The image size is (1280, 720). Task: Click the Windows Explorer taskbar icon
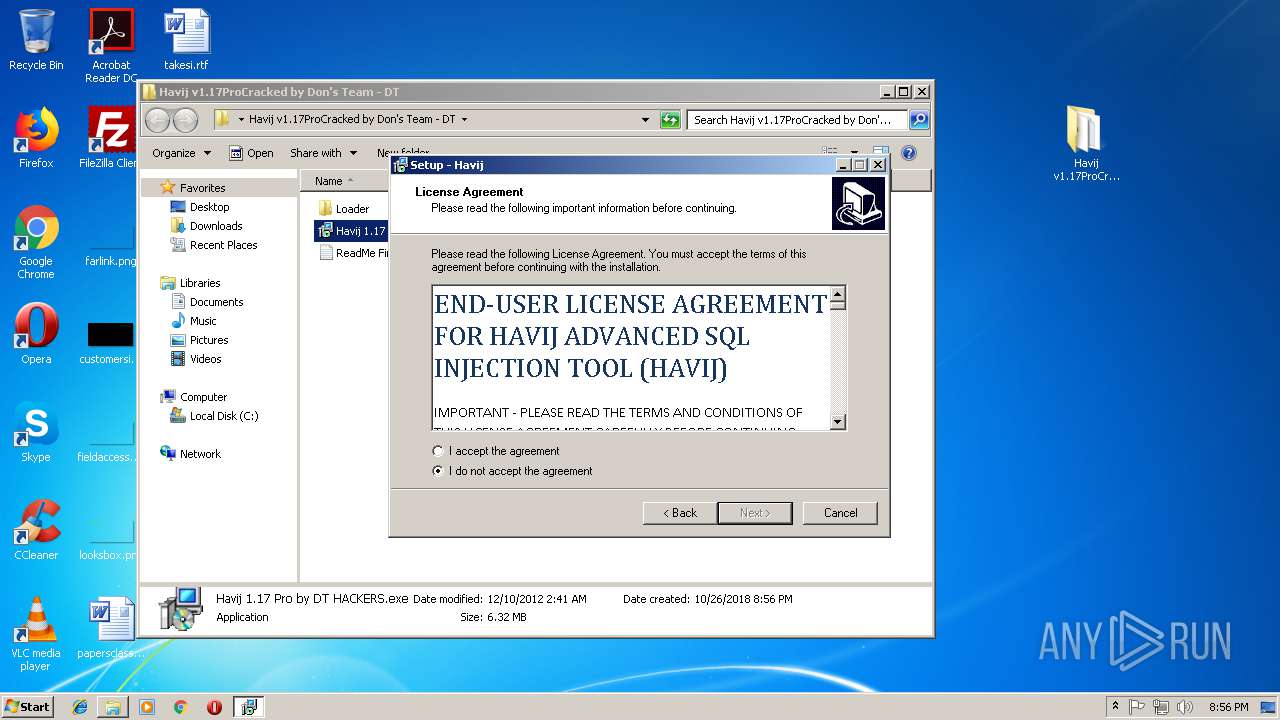coord(113,707)
